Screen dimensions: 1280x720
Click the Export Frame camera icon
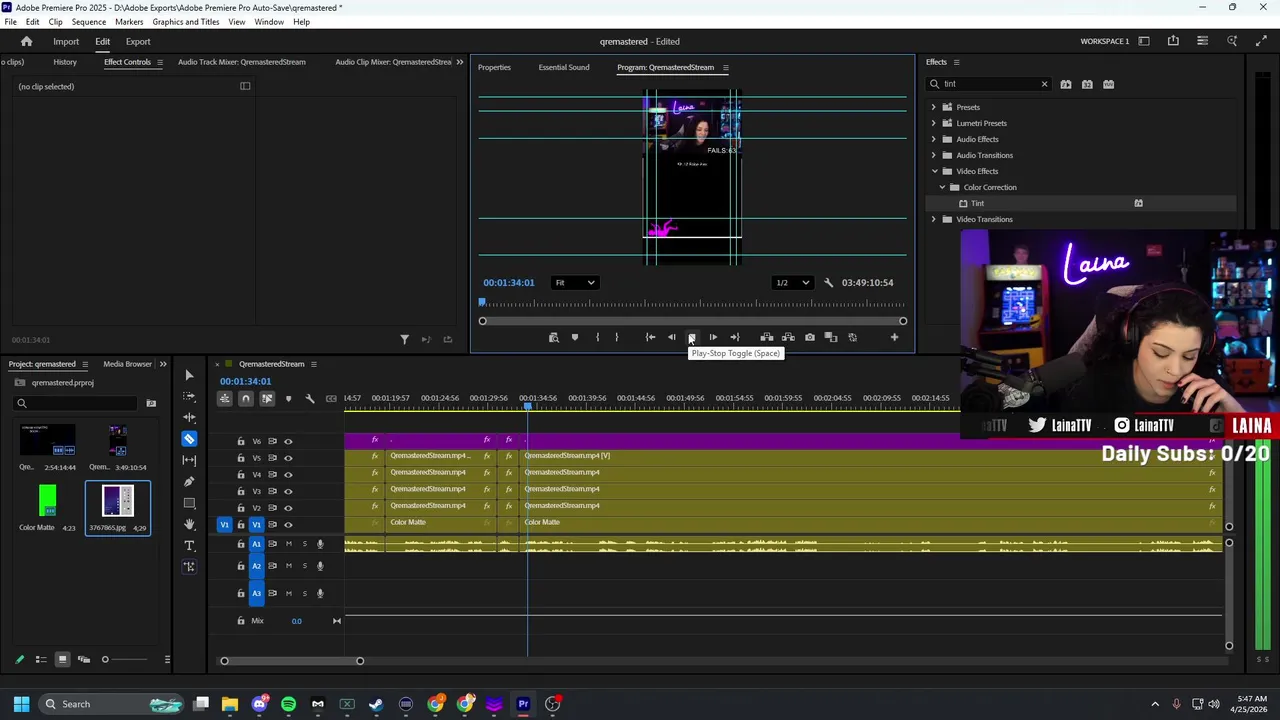[x=810, y=337]
